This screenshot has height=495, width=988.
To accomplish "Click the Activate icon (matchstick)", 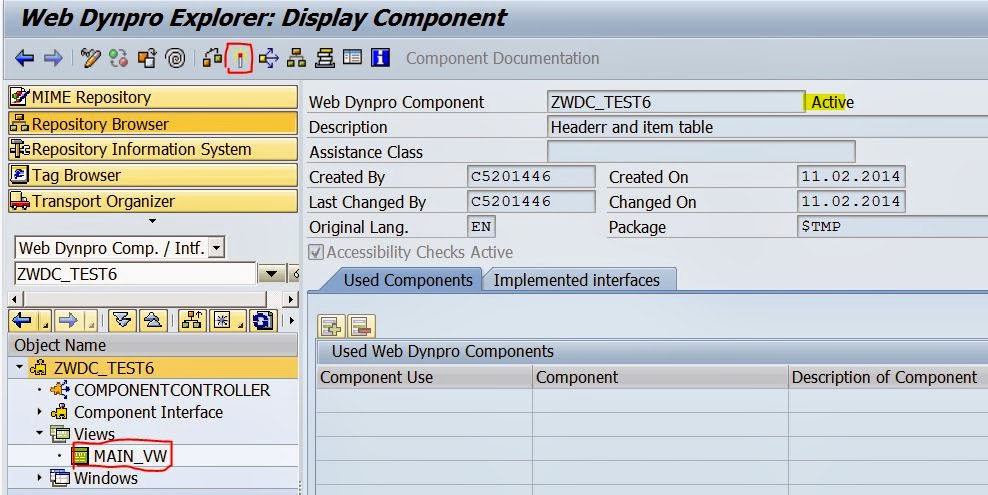I will coord(240,59).
